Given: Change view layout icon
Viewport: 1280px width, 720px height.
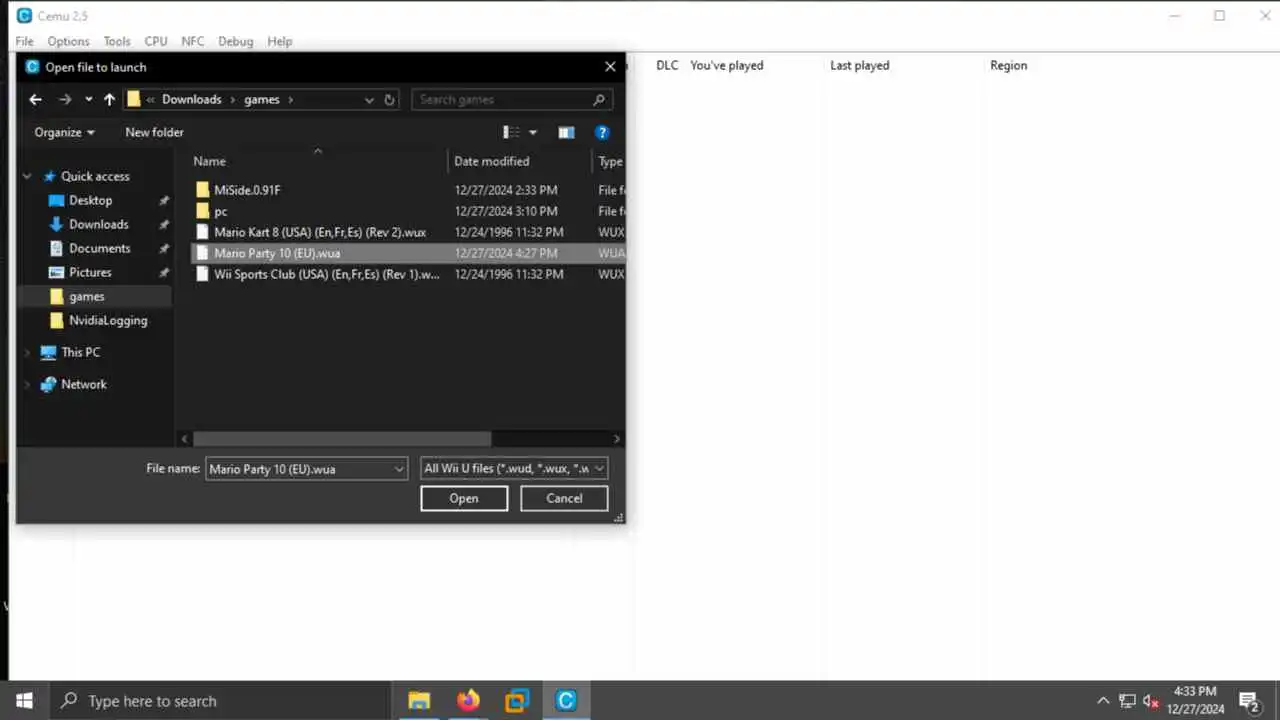Looking at the screenshot, I should pyautogui.click(x=511, y=132).
